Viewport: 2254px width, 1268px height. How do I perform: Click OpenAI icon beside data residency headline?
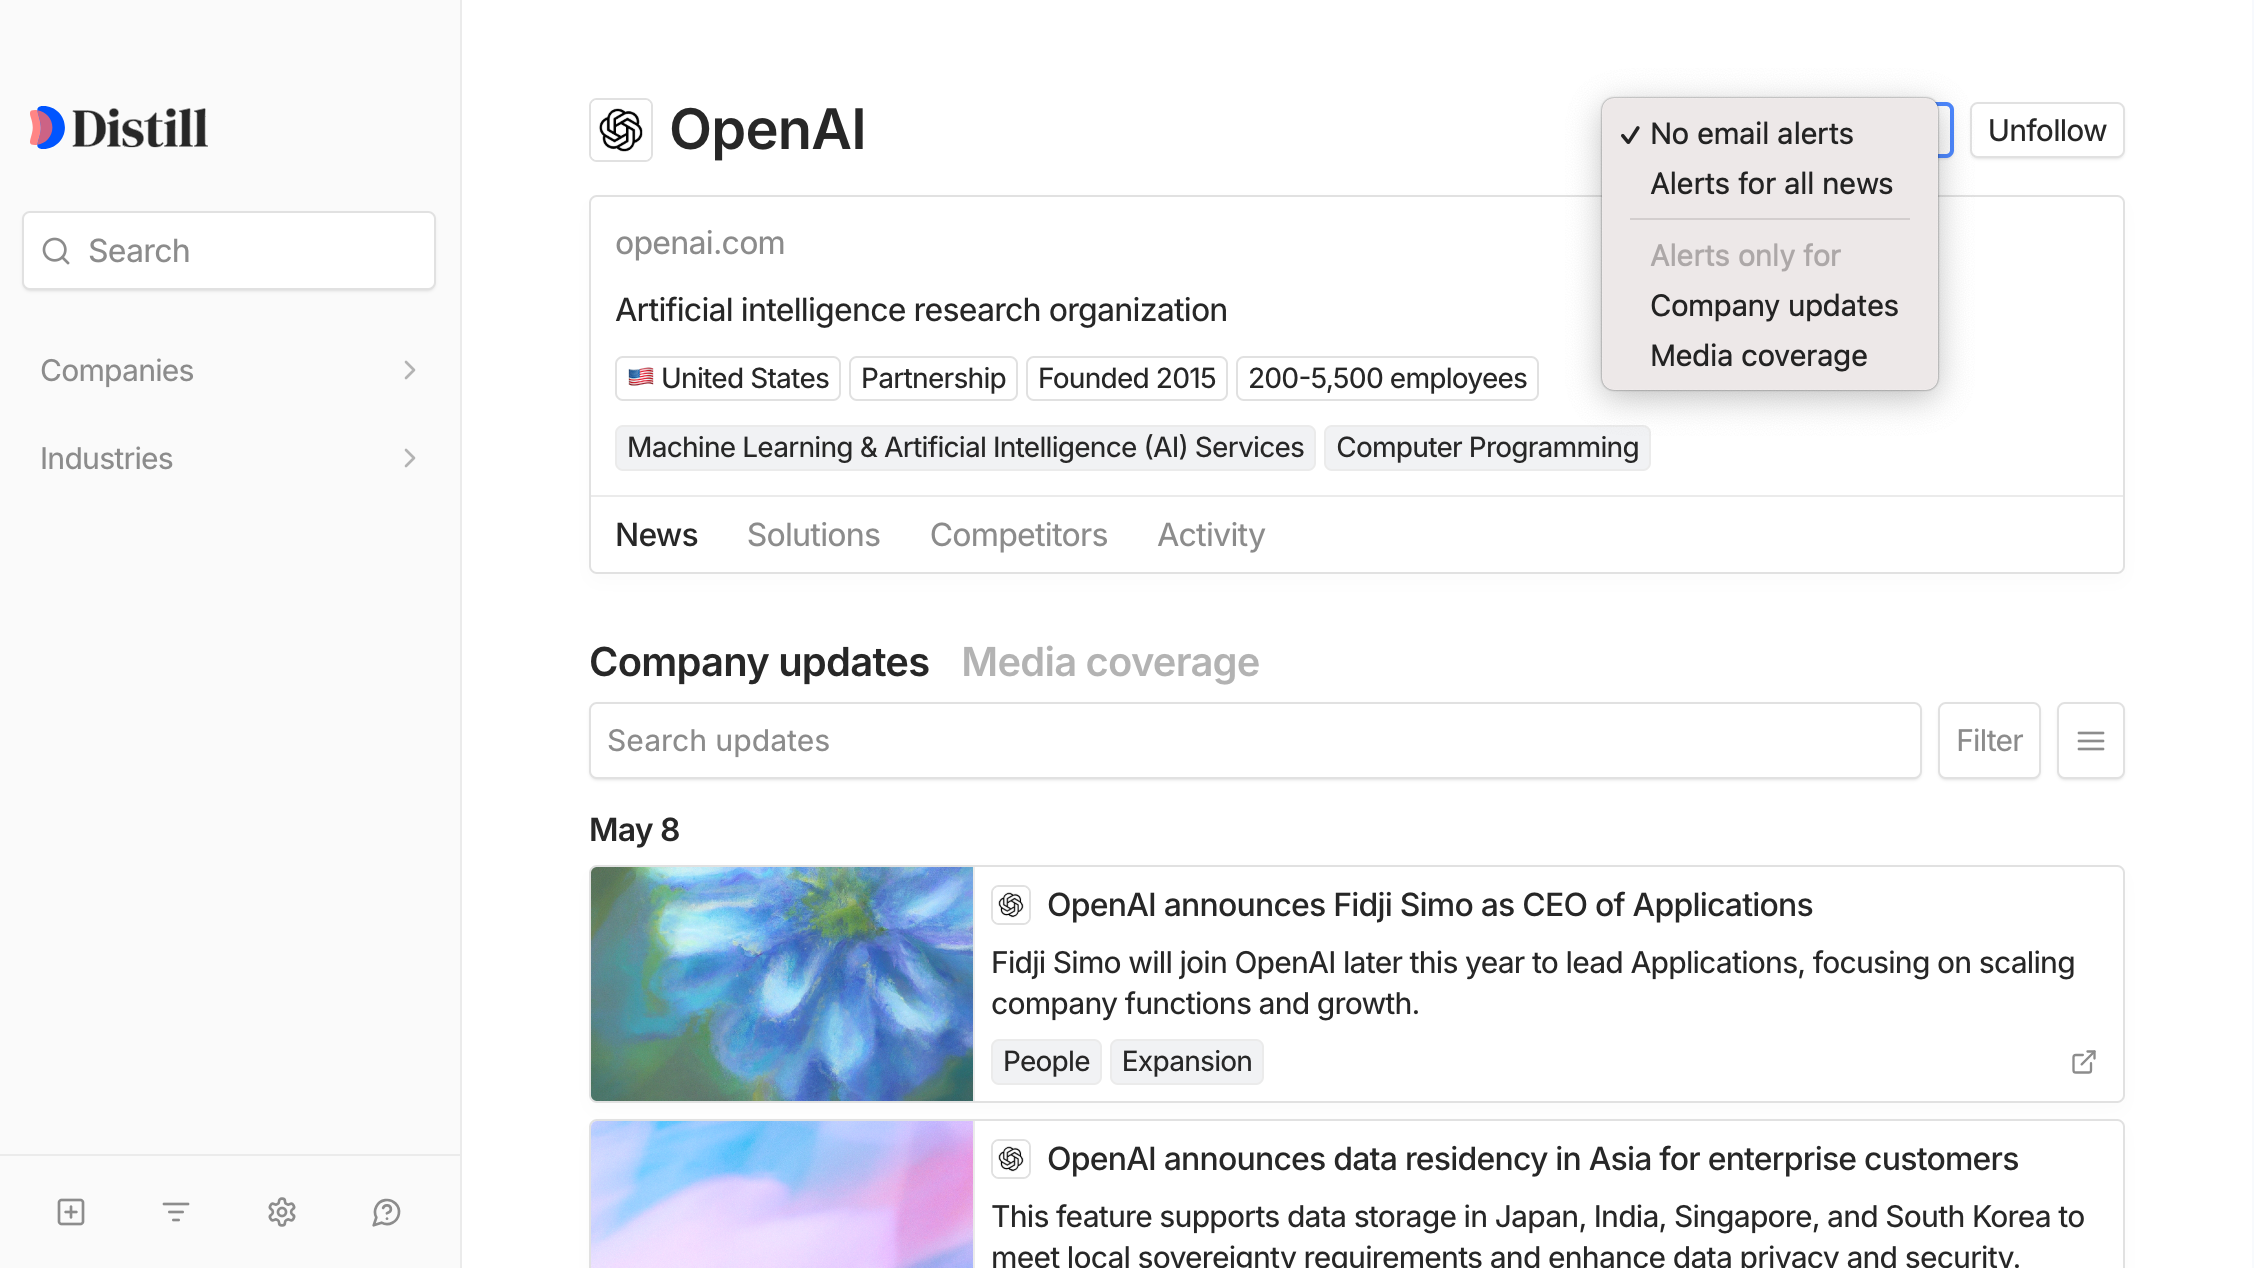(1011, 1159)
